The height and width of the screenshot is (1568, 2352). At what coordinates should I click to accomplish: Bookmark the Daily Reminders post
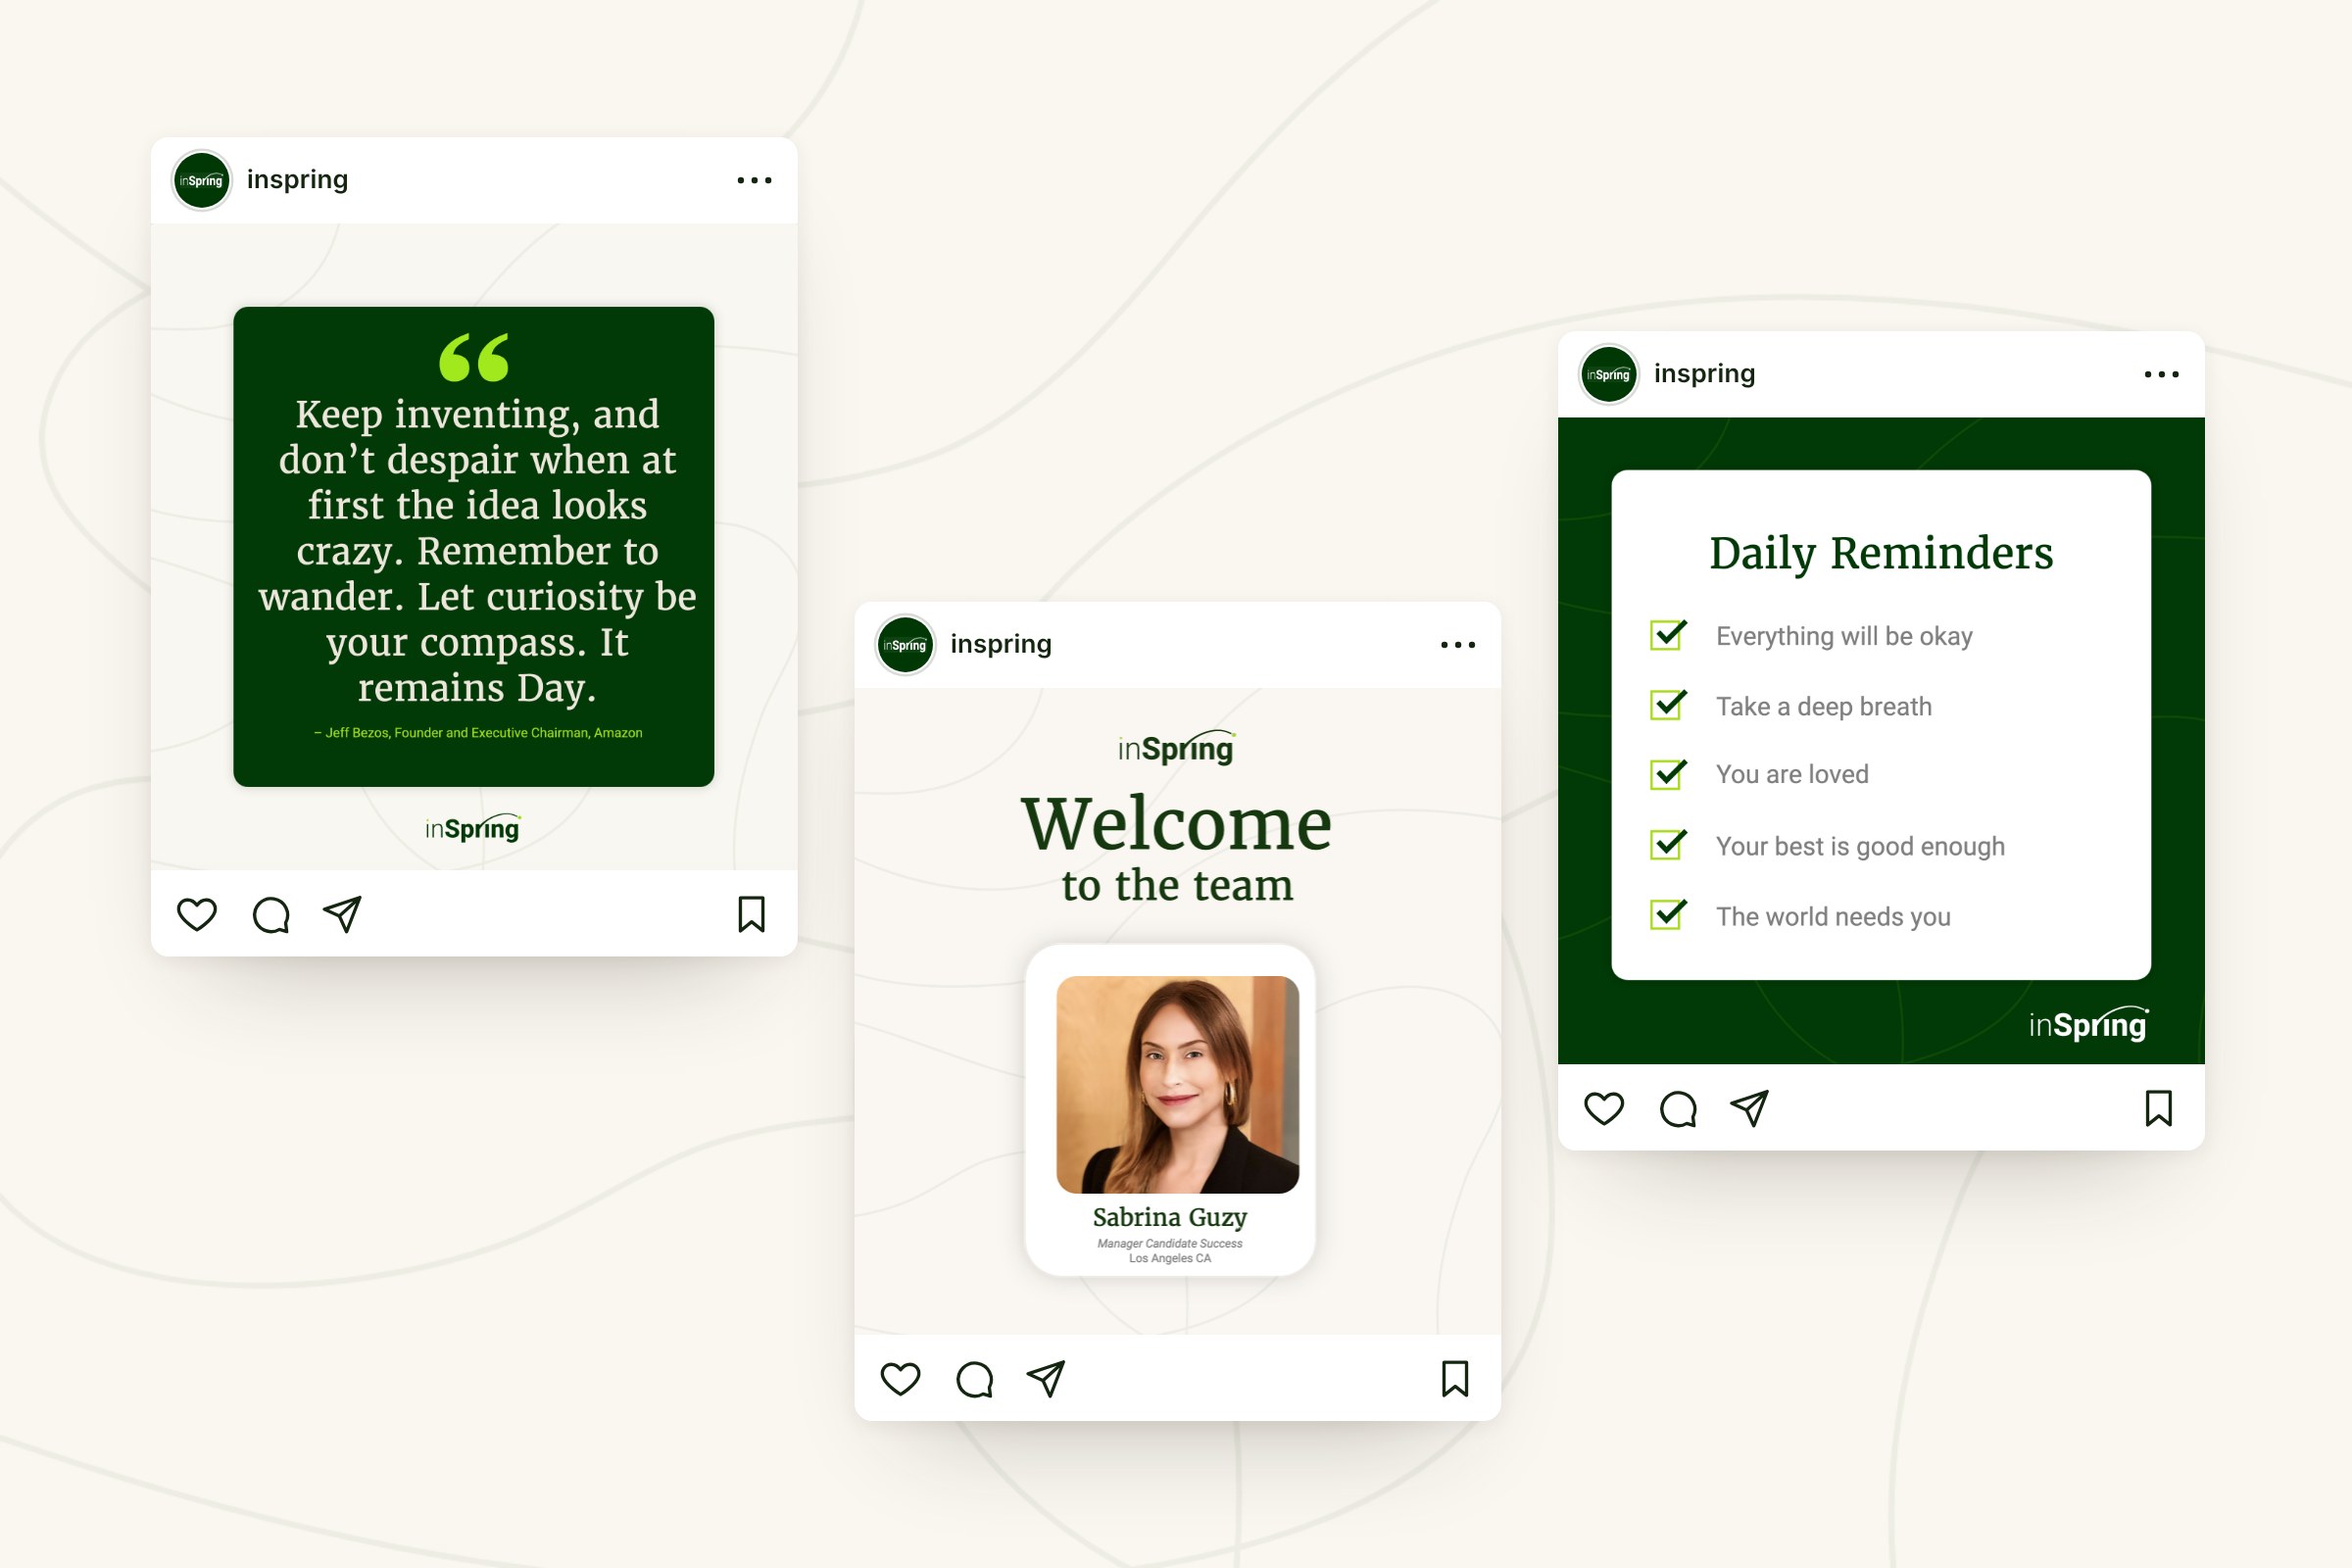tap(2160, 1108)
